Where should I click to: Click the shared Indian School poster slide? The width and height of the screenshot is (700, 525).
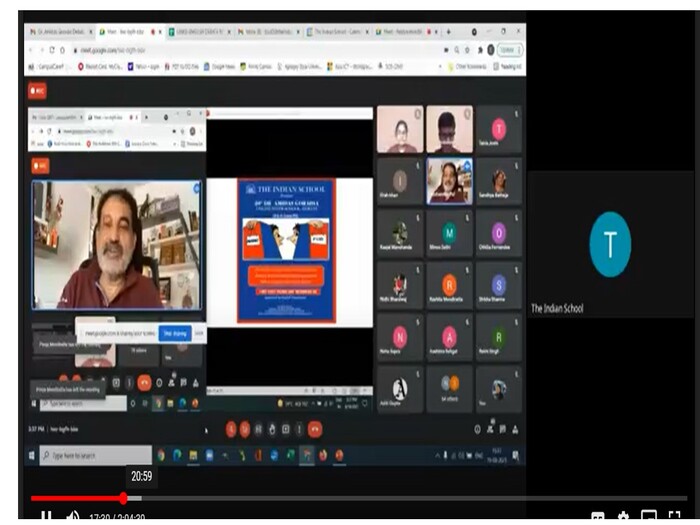(286, 250)
